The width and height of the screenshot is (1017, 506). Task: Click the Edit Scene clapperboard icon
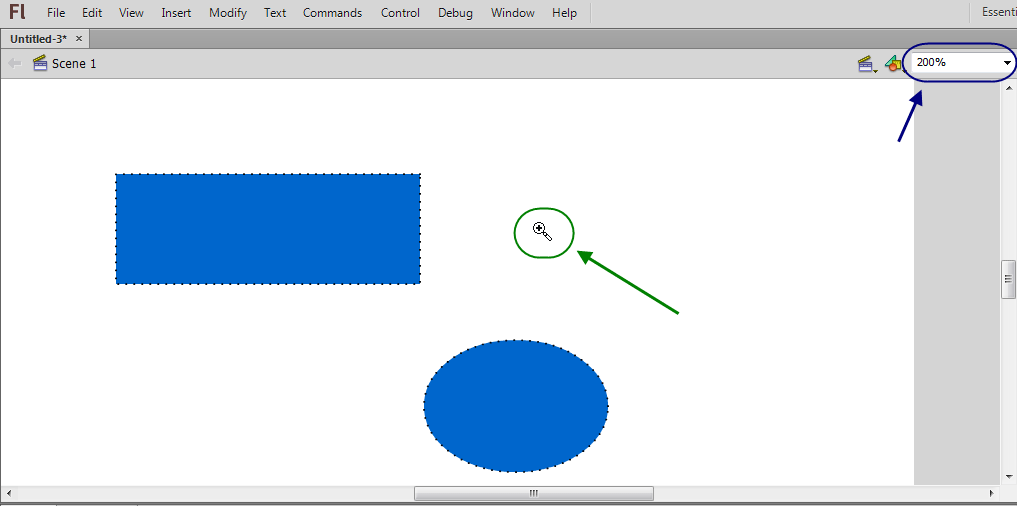(867, 64)
